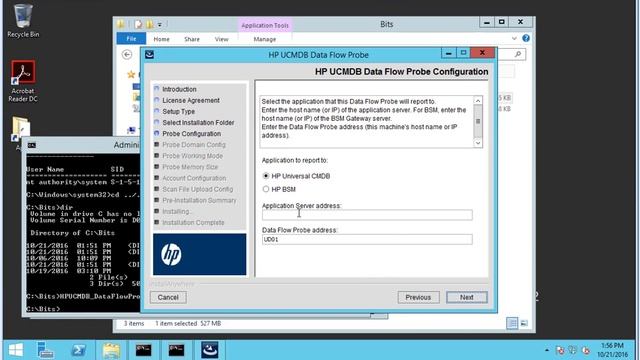
Task: Switch to large icons view in Bits window
Action: pos(524,323)
